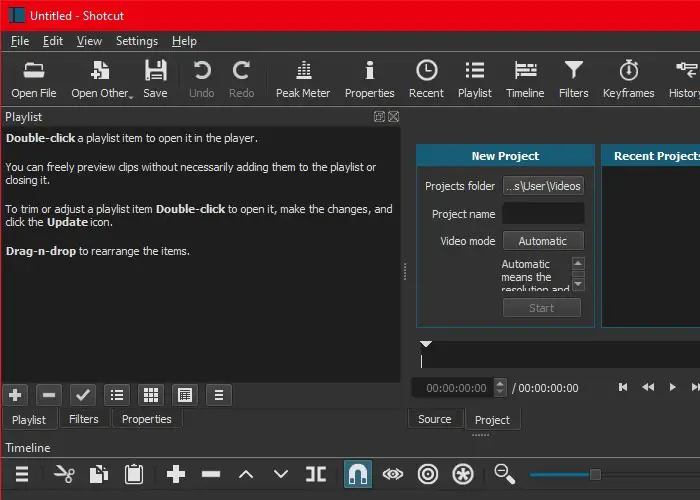Switch to the Project player tab

coord(492,420)
